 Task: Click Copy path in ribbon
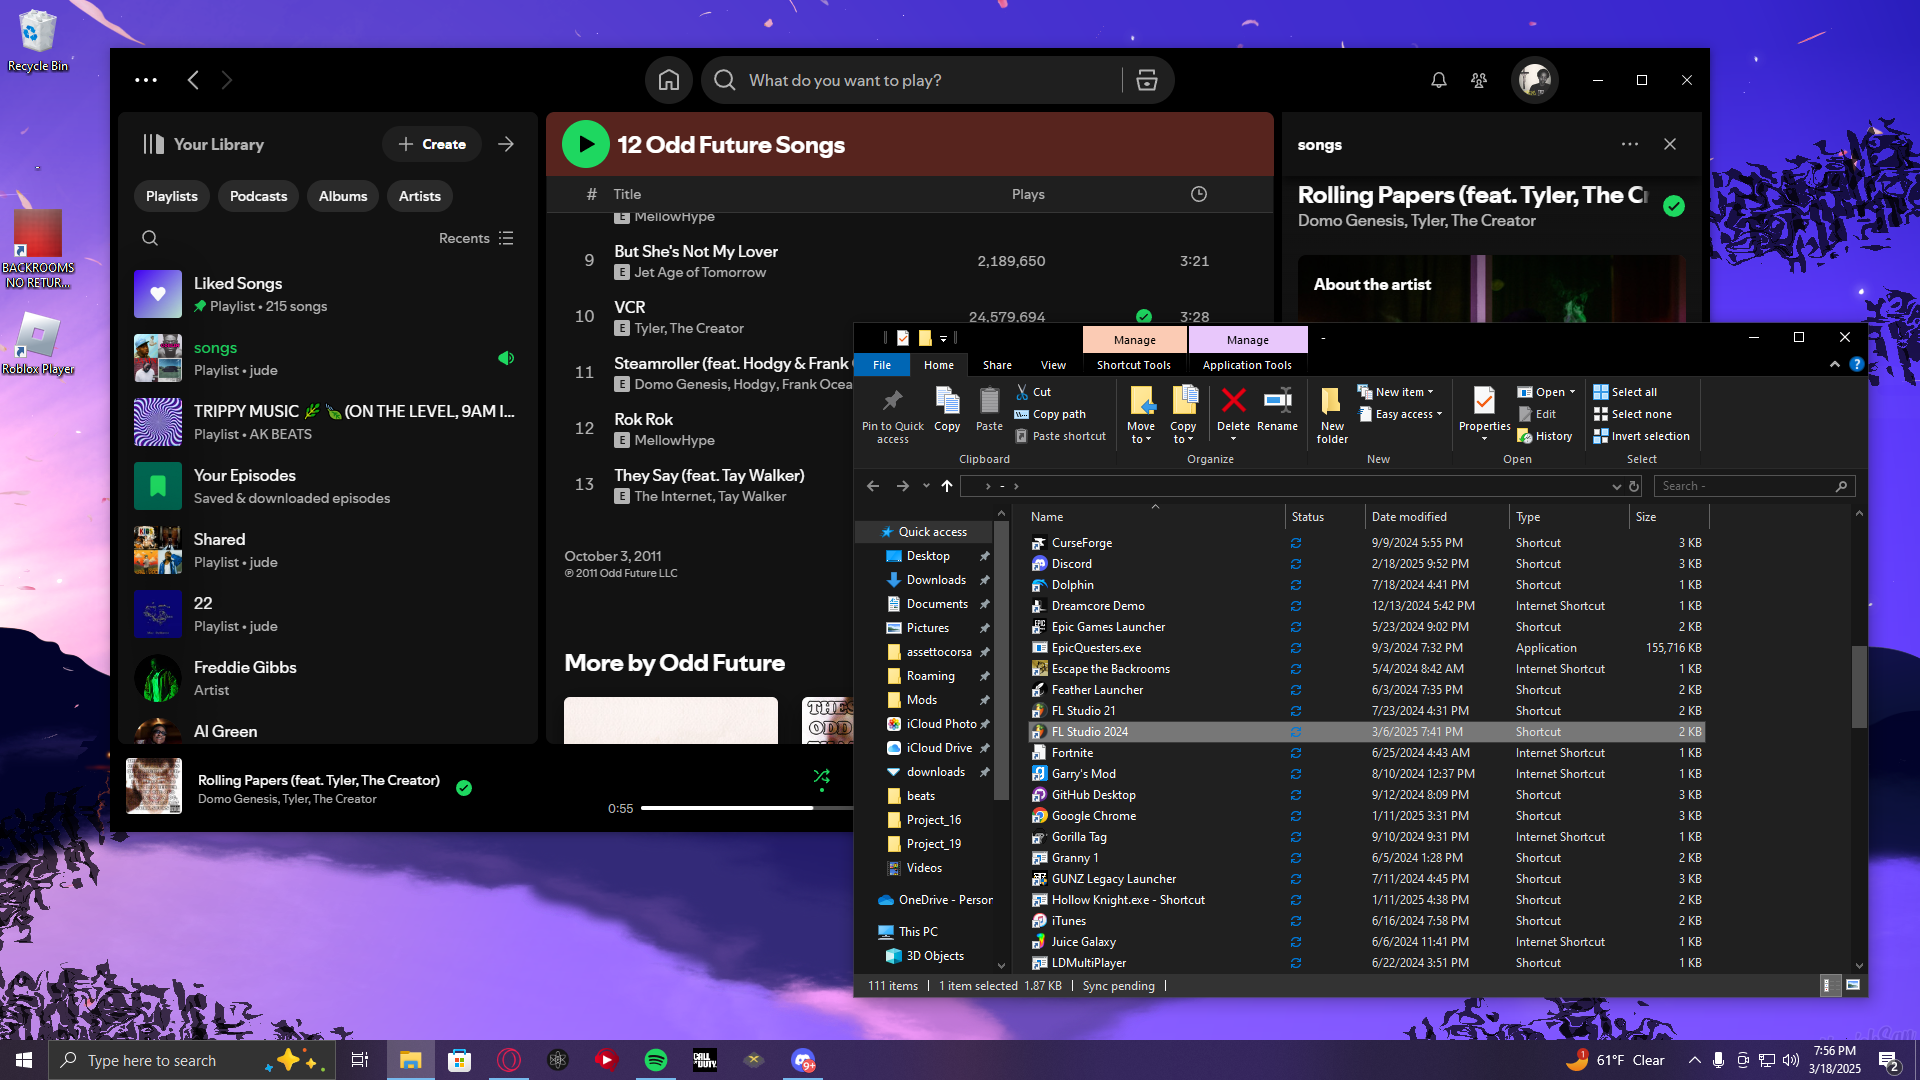(x=1050, y=414)
